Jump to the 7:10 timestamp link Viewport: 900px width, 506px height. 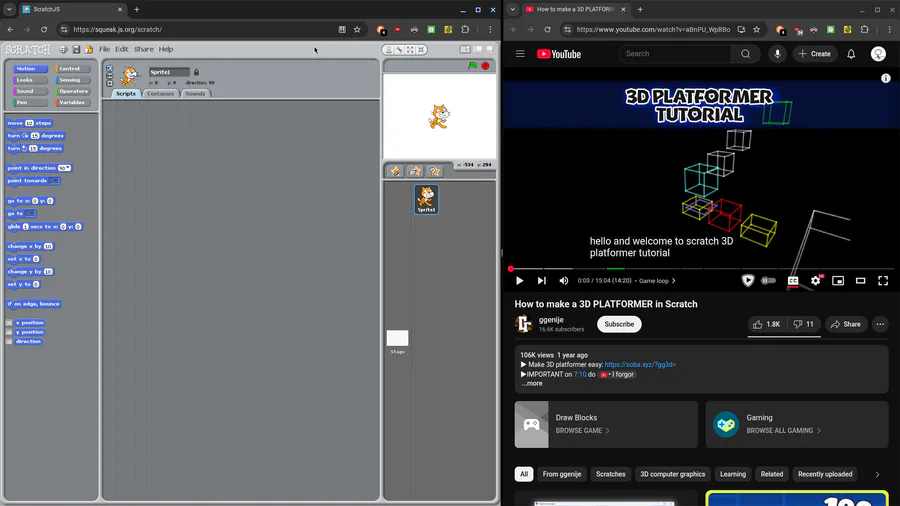point(580,374)
